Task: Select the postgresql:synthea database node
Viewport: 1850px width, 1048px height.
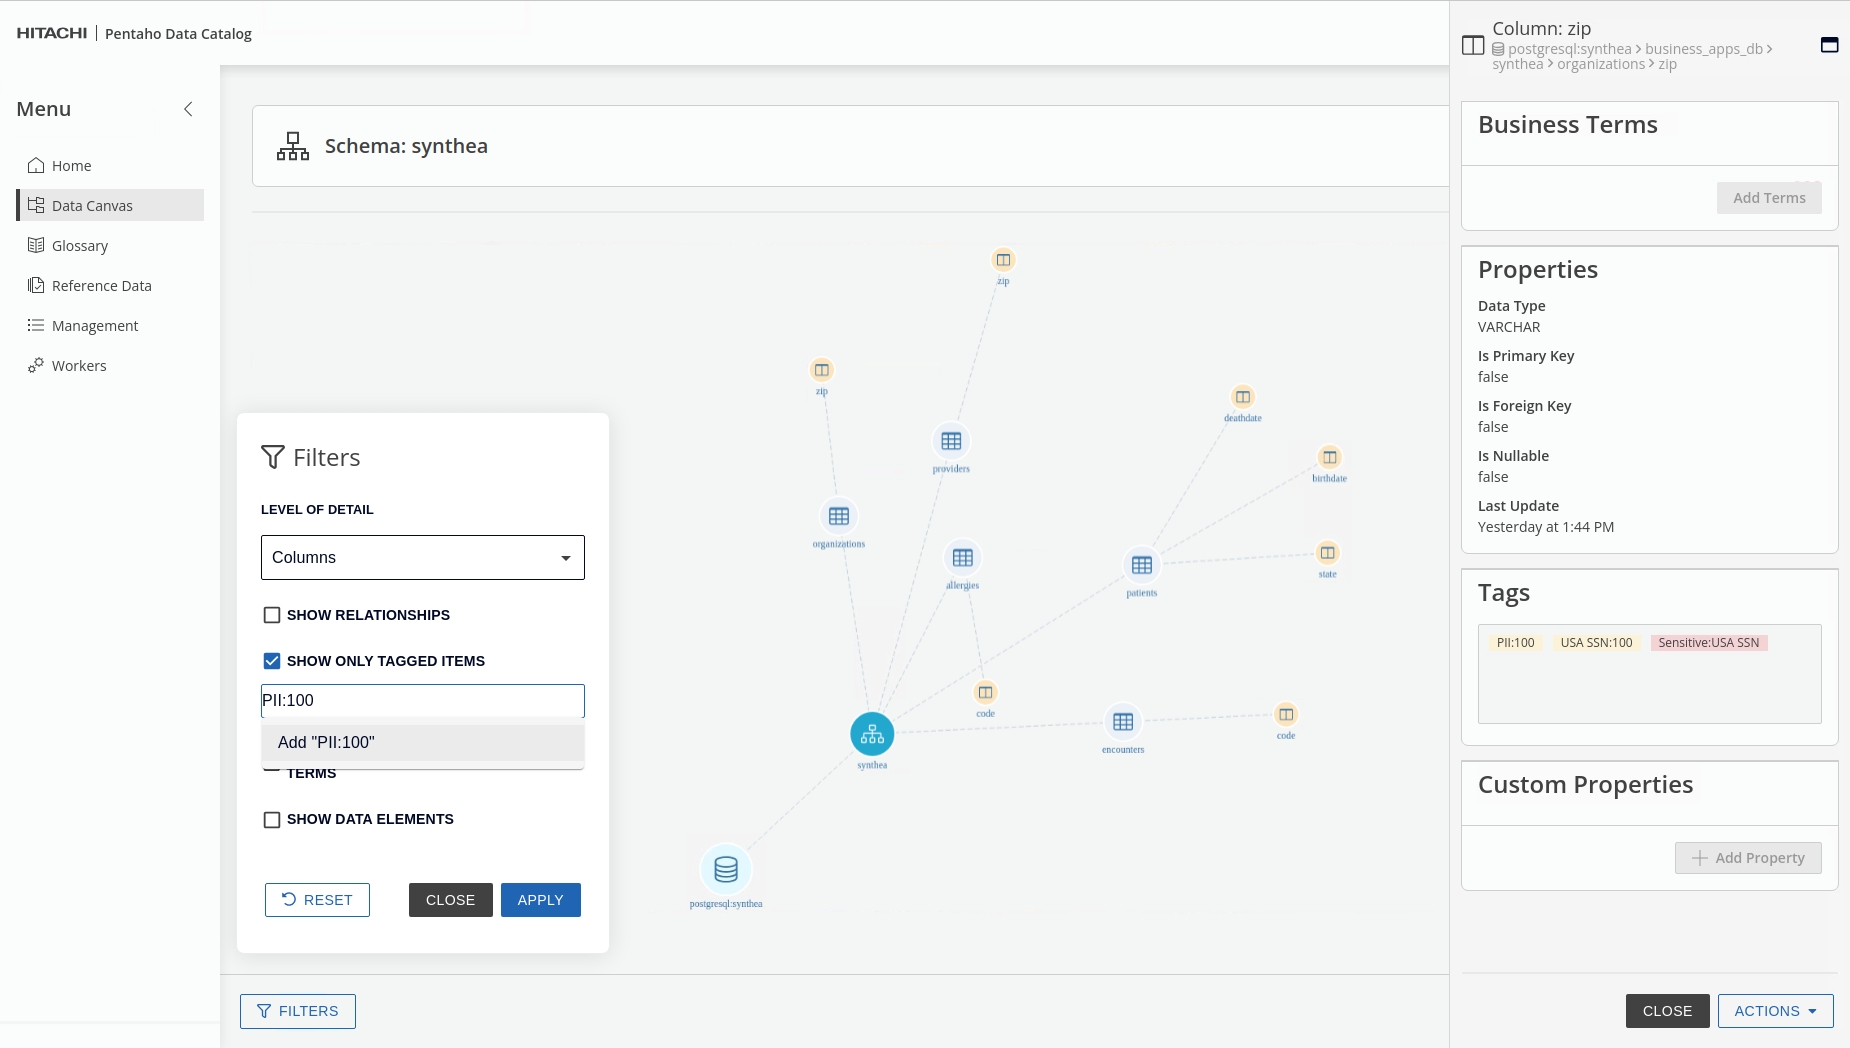Action: point(726,870)
